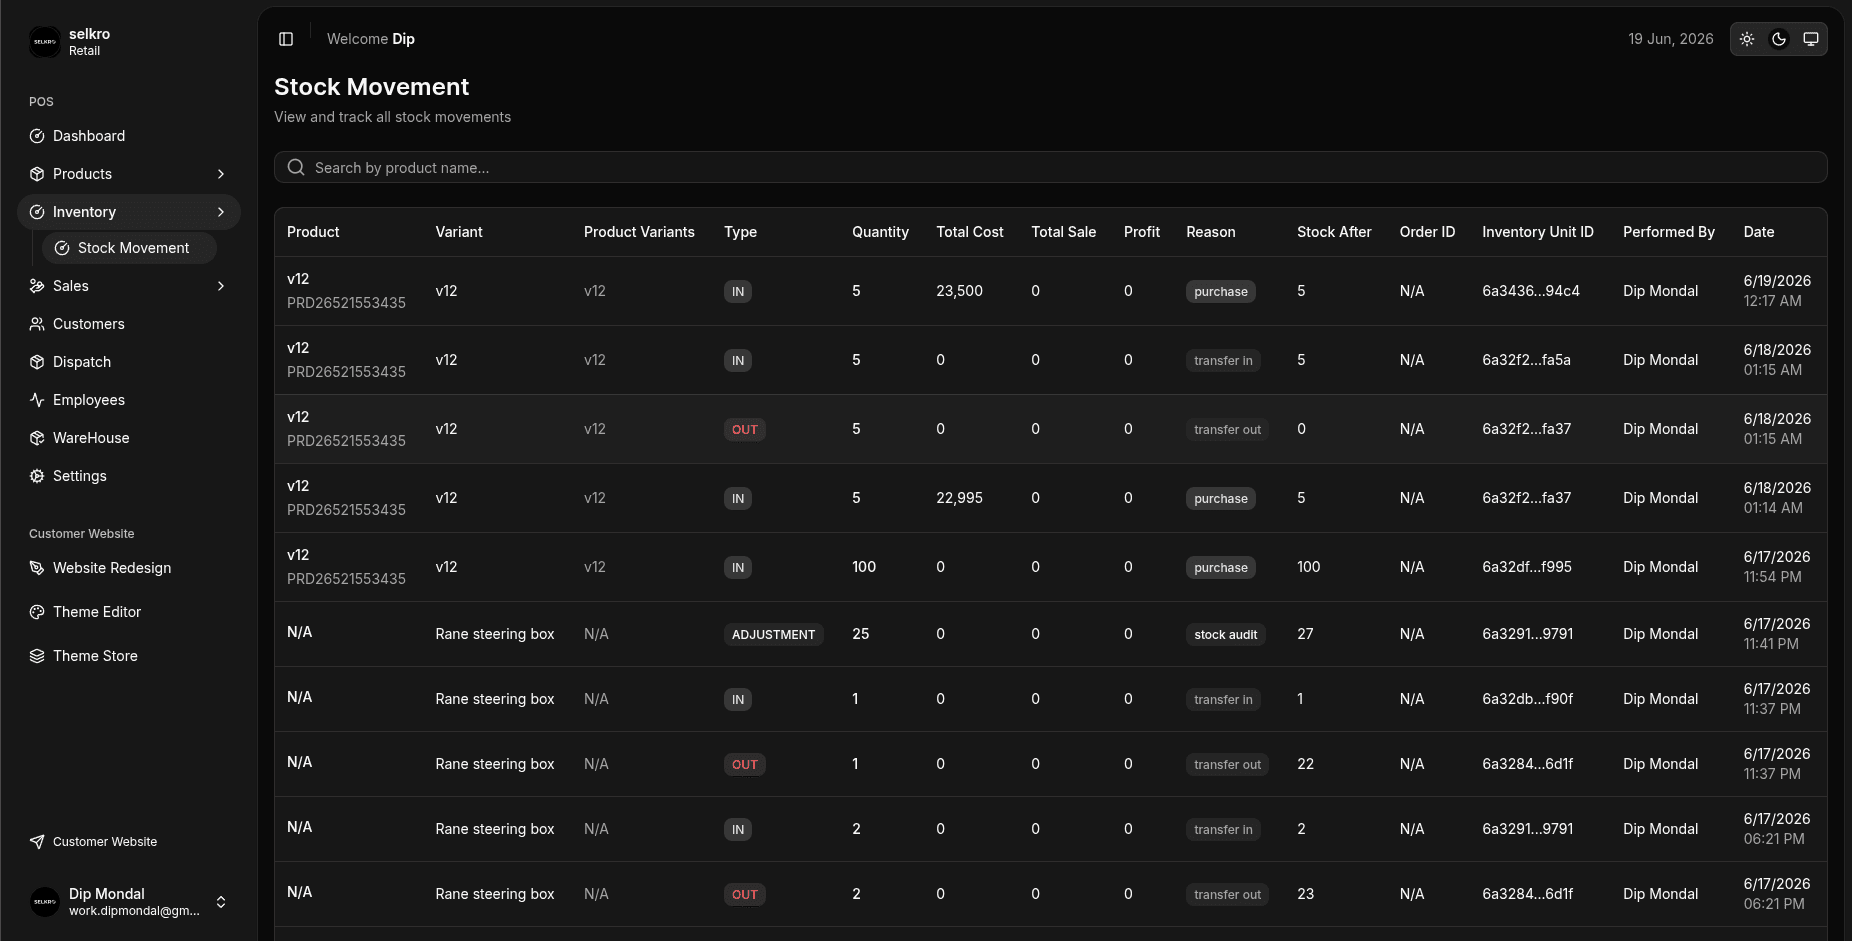Click the Total Cost column header
Image resolution: width=1852 pixels, height=941 pixels.
pos(970,232)
